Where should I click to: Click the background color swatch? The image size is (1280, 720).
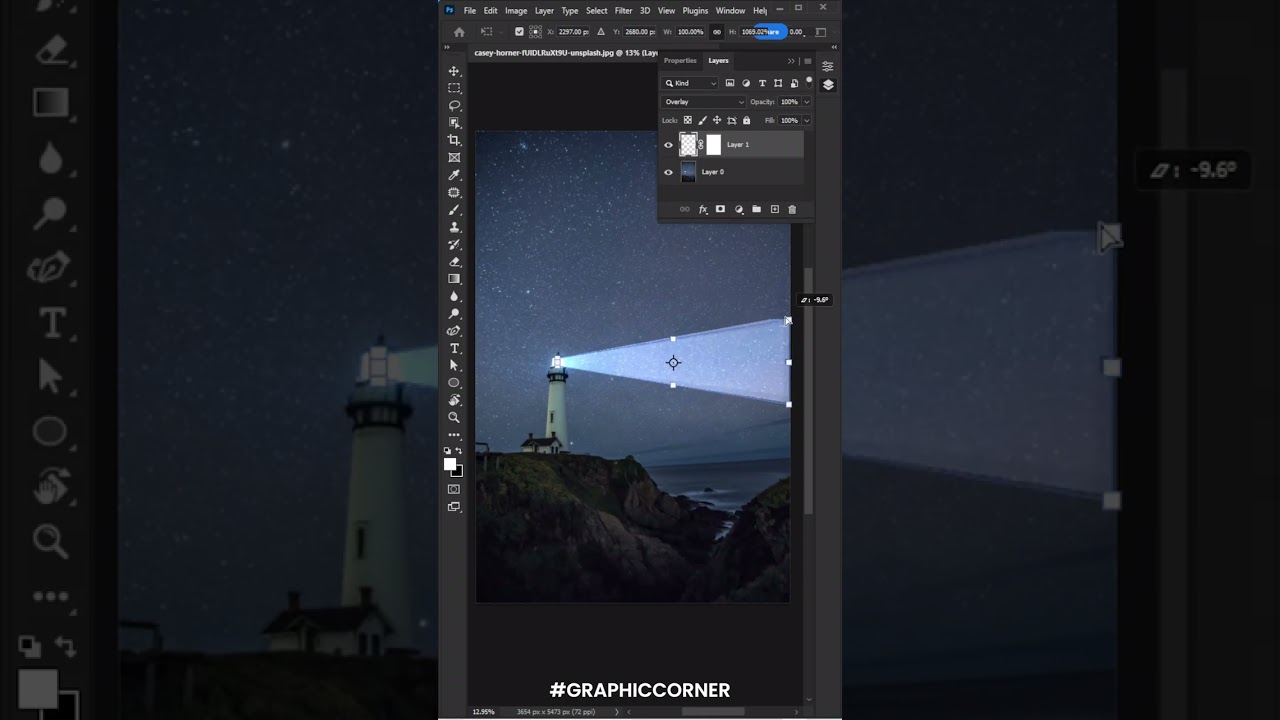[x=458, y=471]
